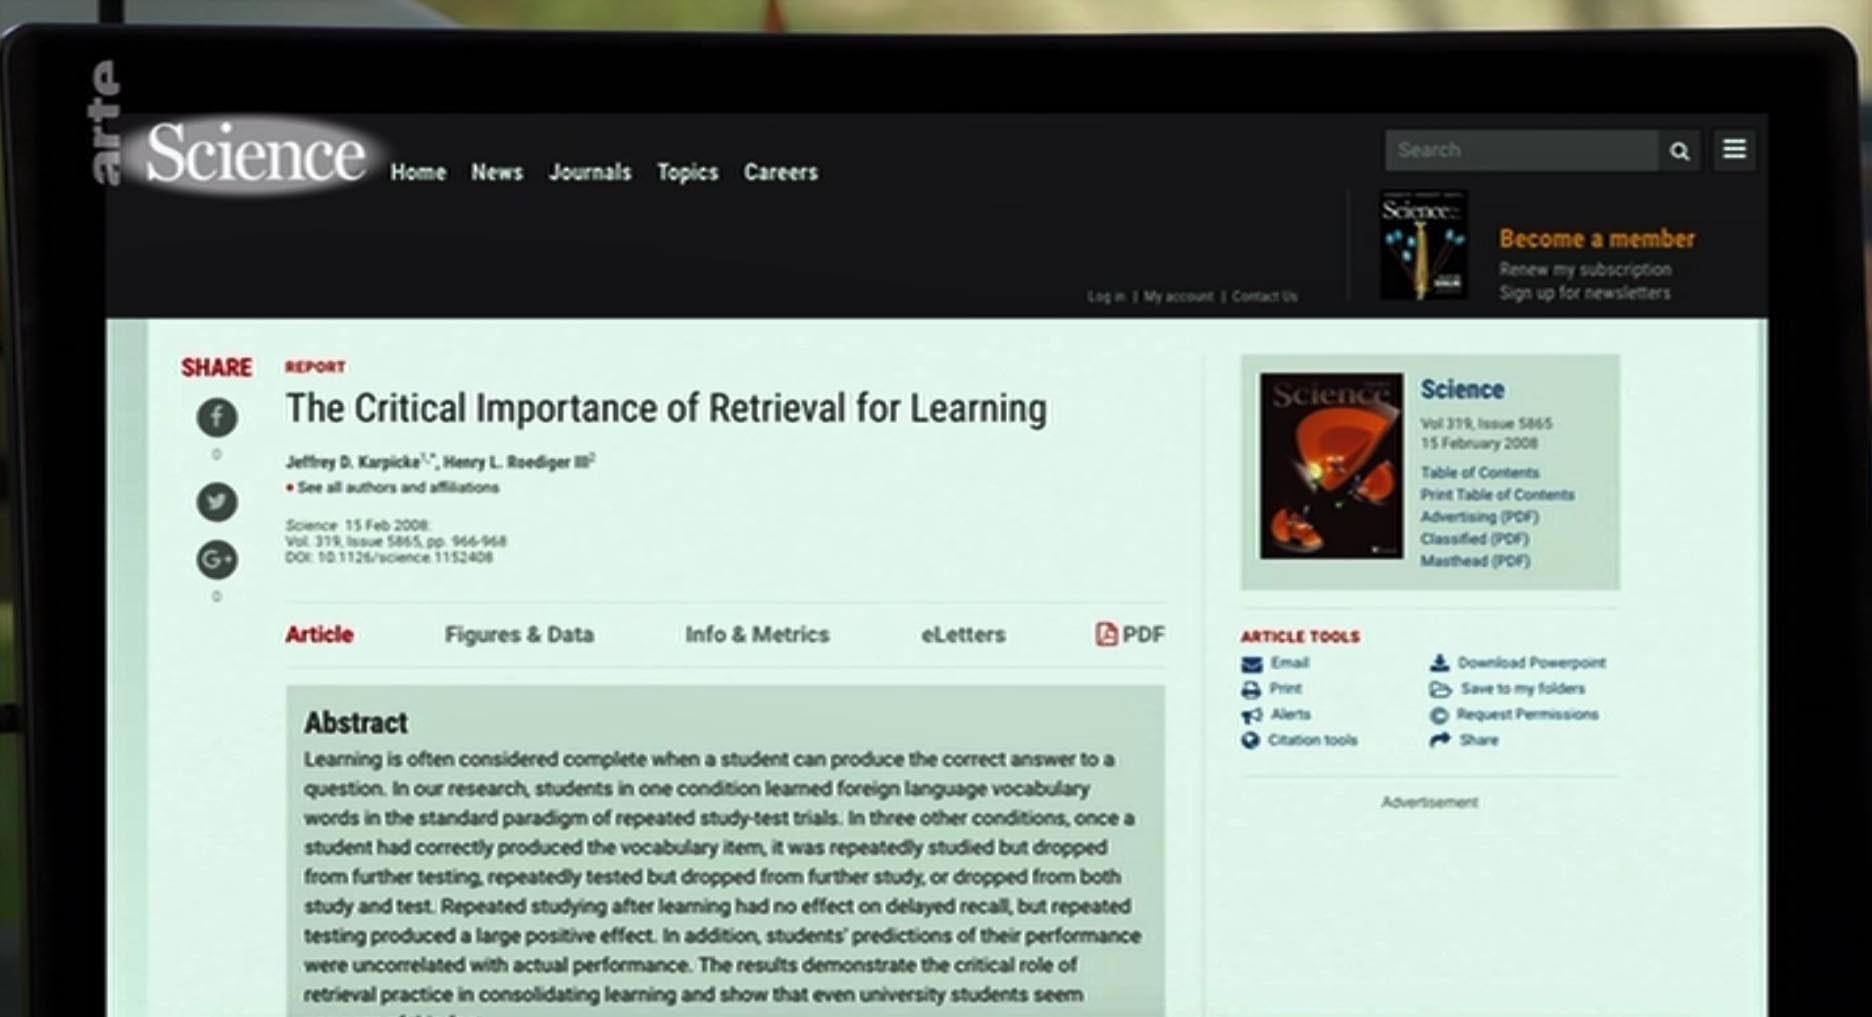Open the hamburger menu icon
The image size is (1872, 1017).
[x=1734, y=150]
